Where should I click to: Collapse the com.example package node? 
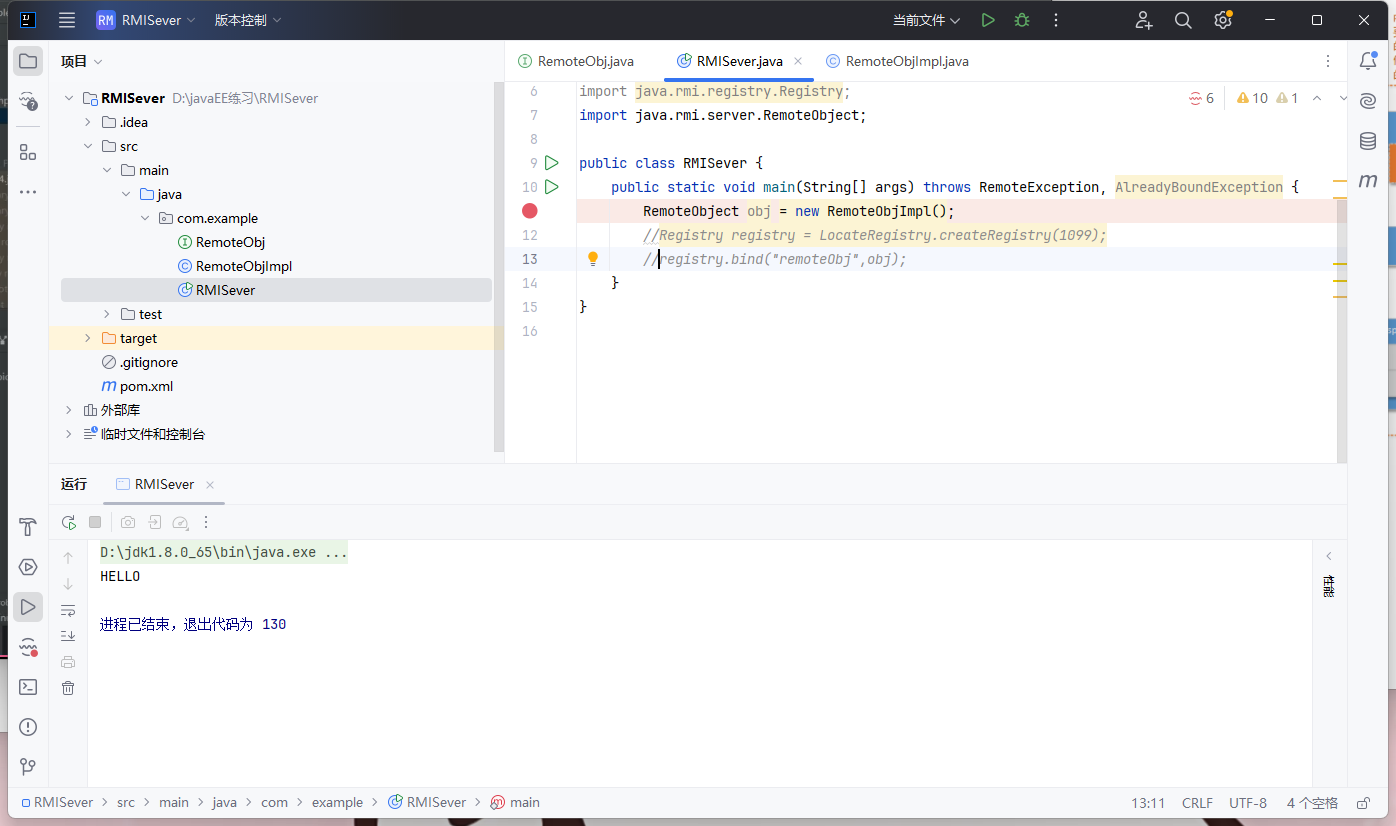[145, 218]
